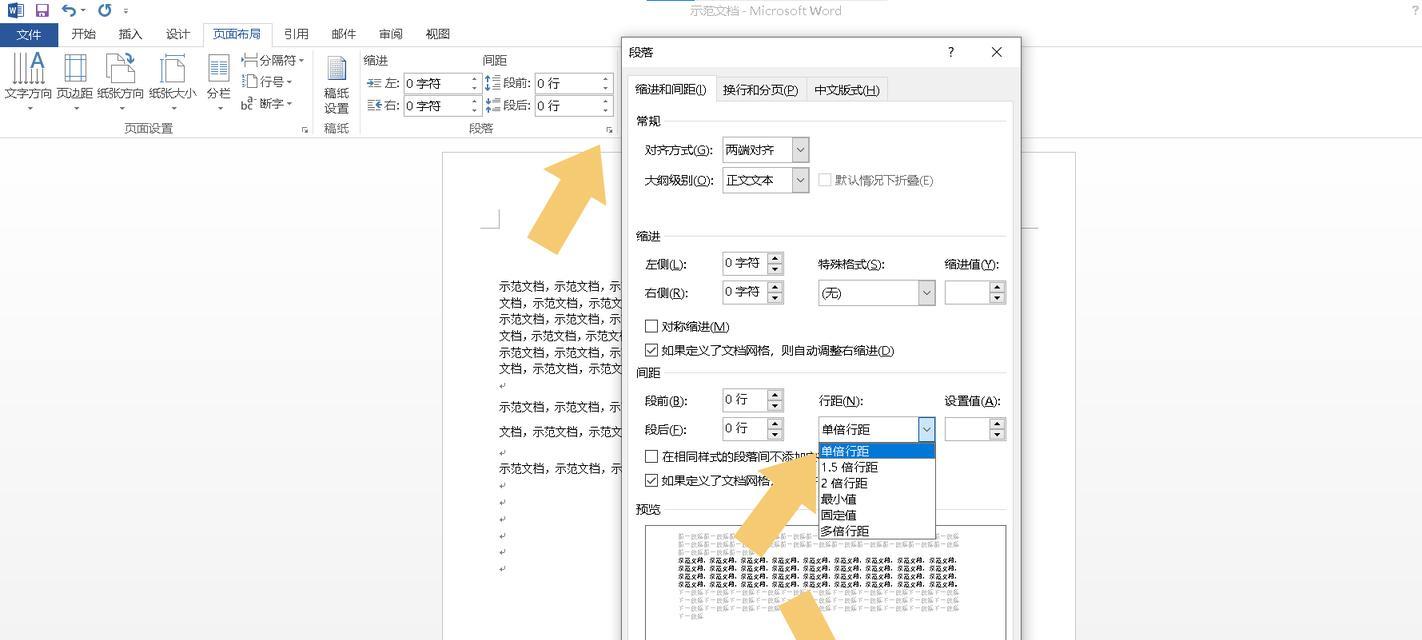Click the ribbon left indent 左 field
The image size is (1422, 640).
(442, 83)
